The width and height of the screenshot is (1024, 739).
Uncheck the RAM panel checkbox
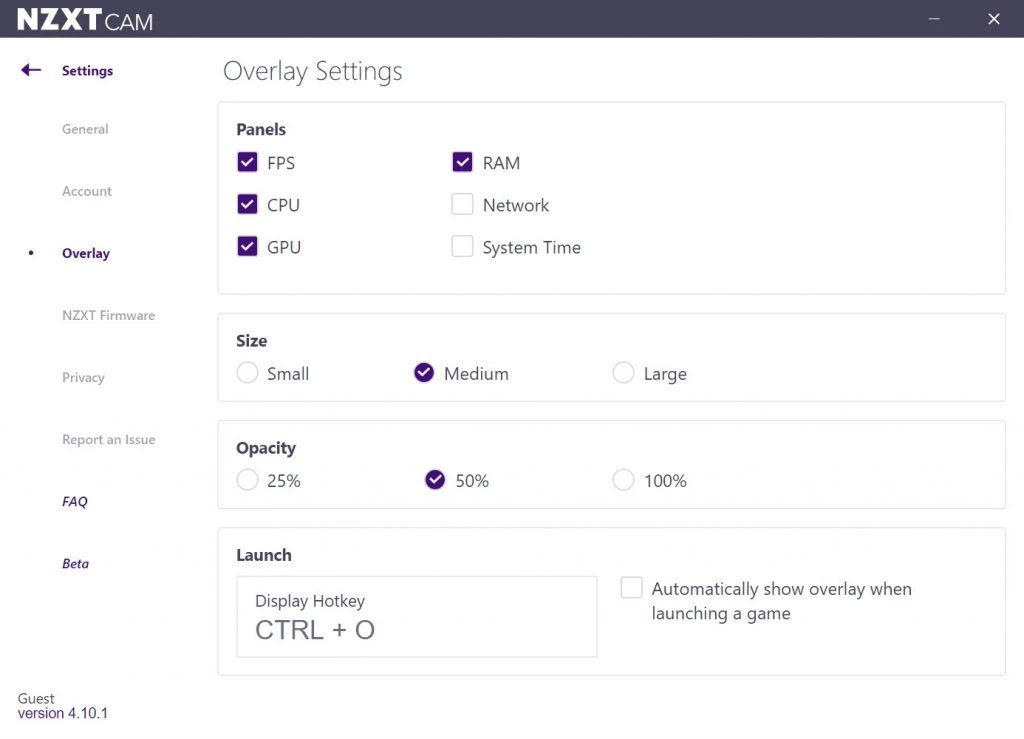(x=462, y=162)
